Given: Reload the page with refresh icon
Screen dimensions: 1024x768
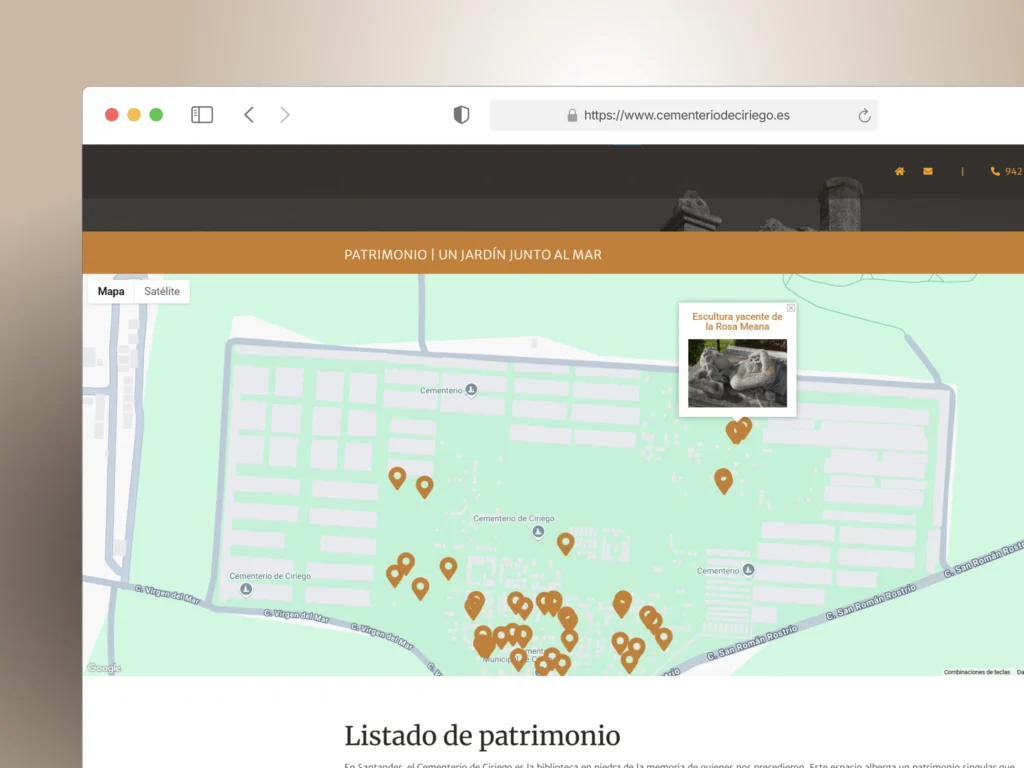Looking at the screenshot, I should pyautogui.click(x=864, y=116).
